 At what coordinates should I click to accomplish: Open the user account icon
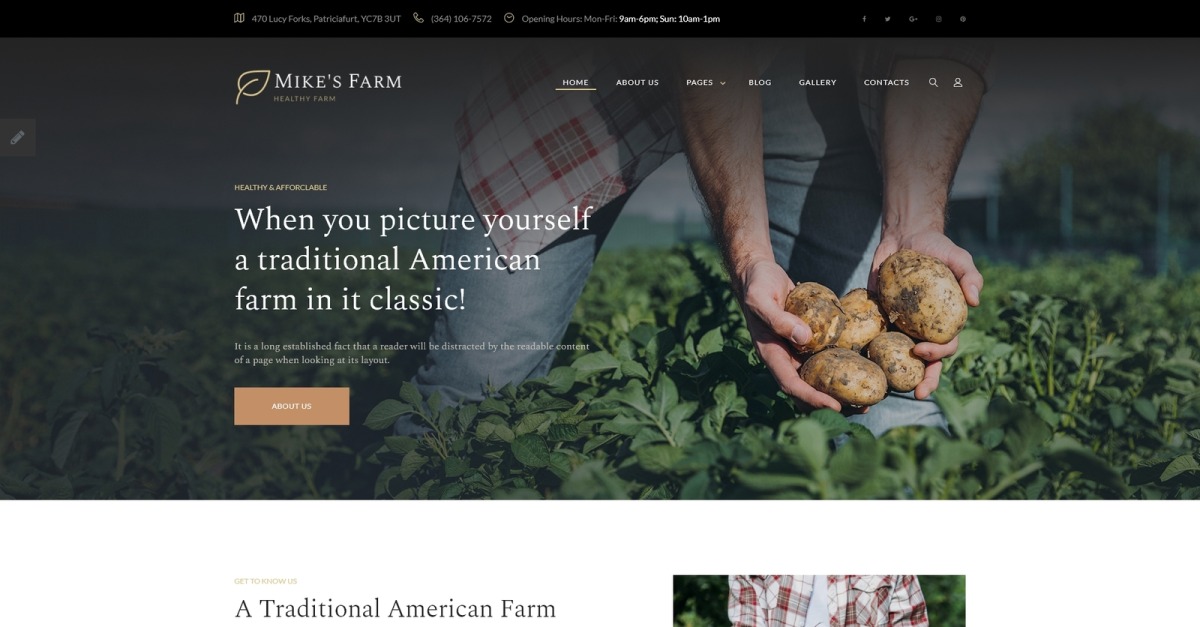[957, 82]
